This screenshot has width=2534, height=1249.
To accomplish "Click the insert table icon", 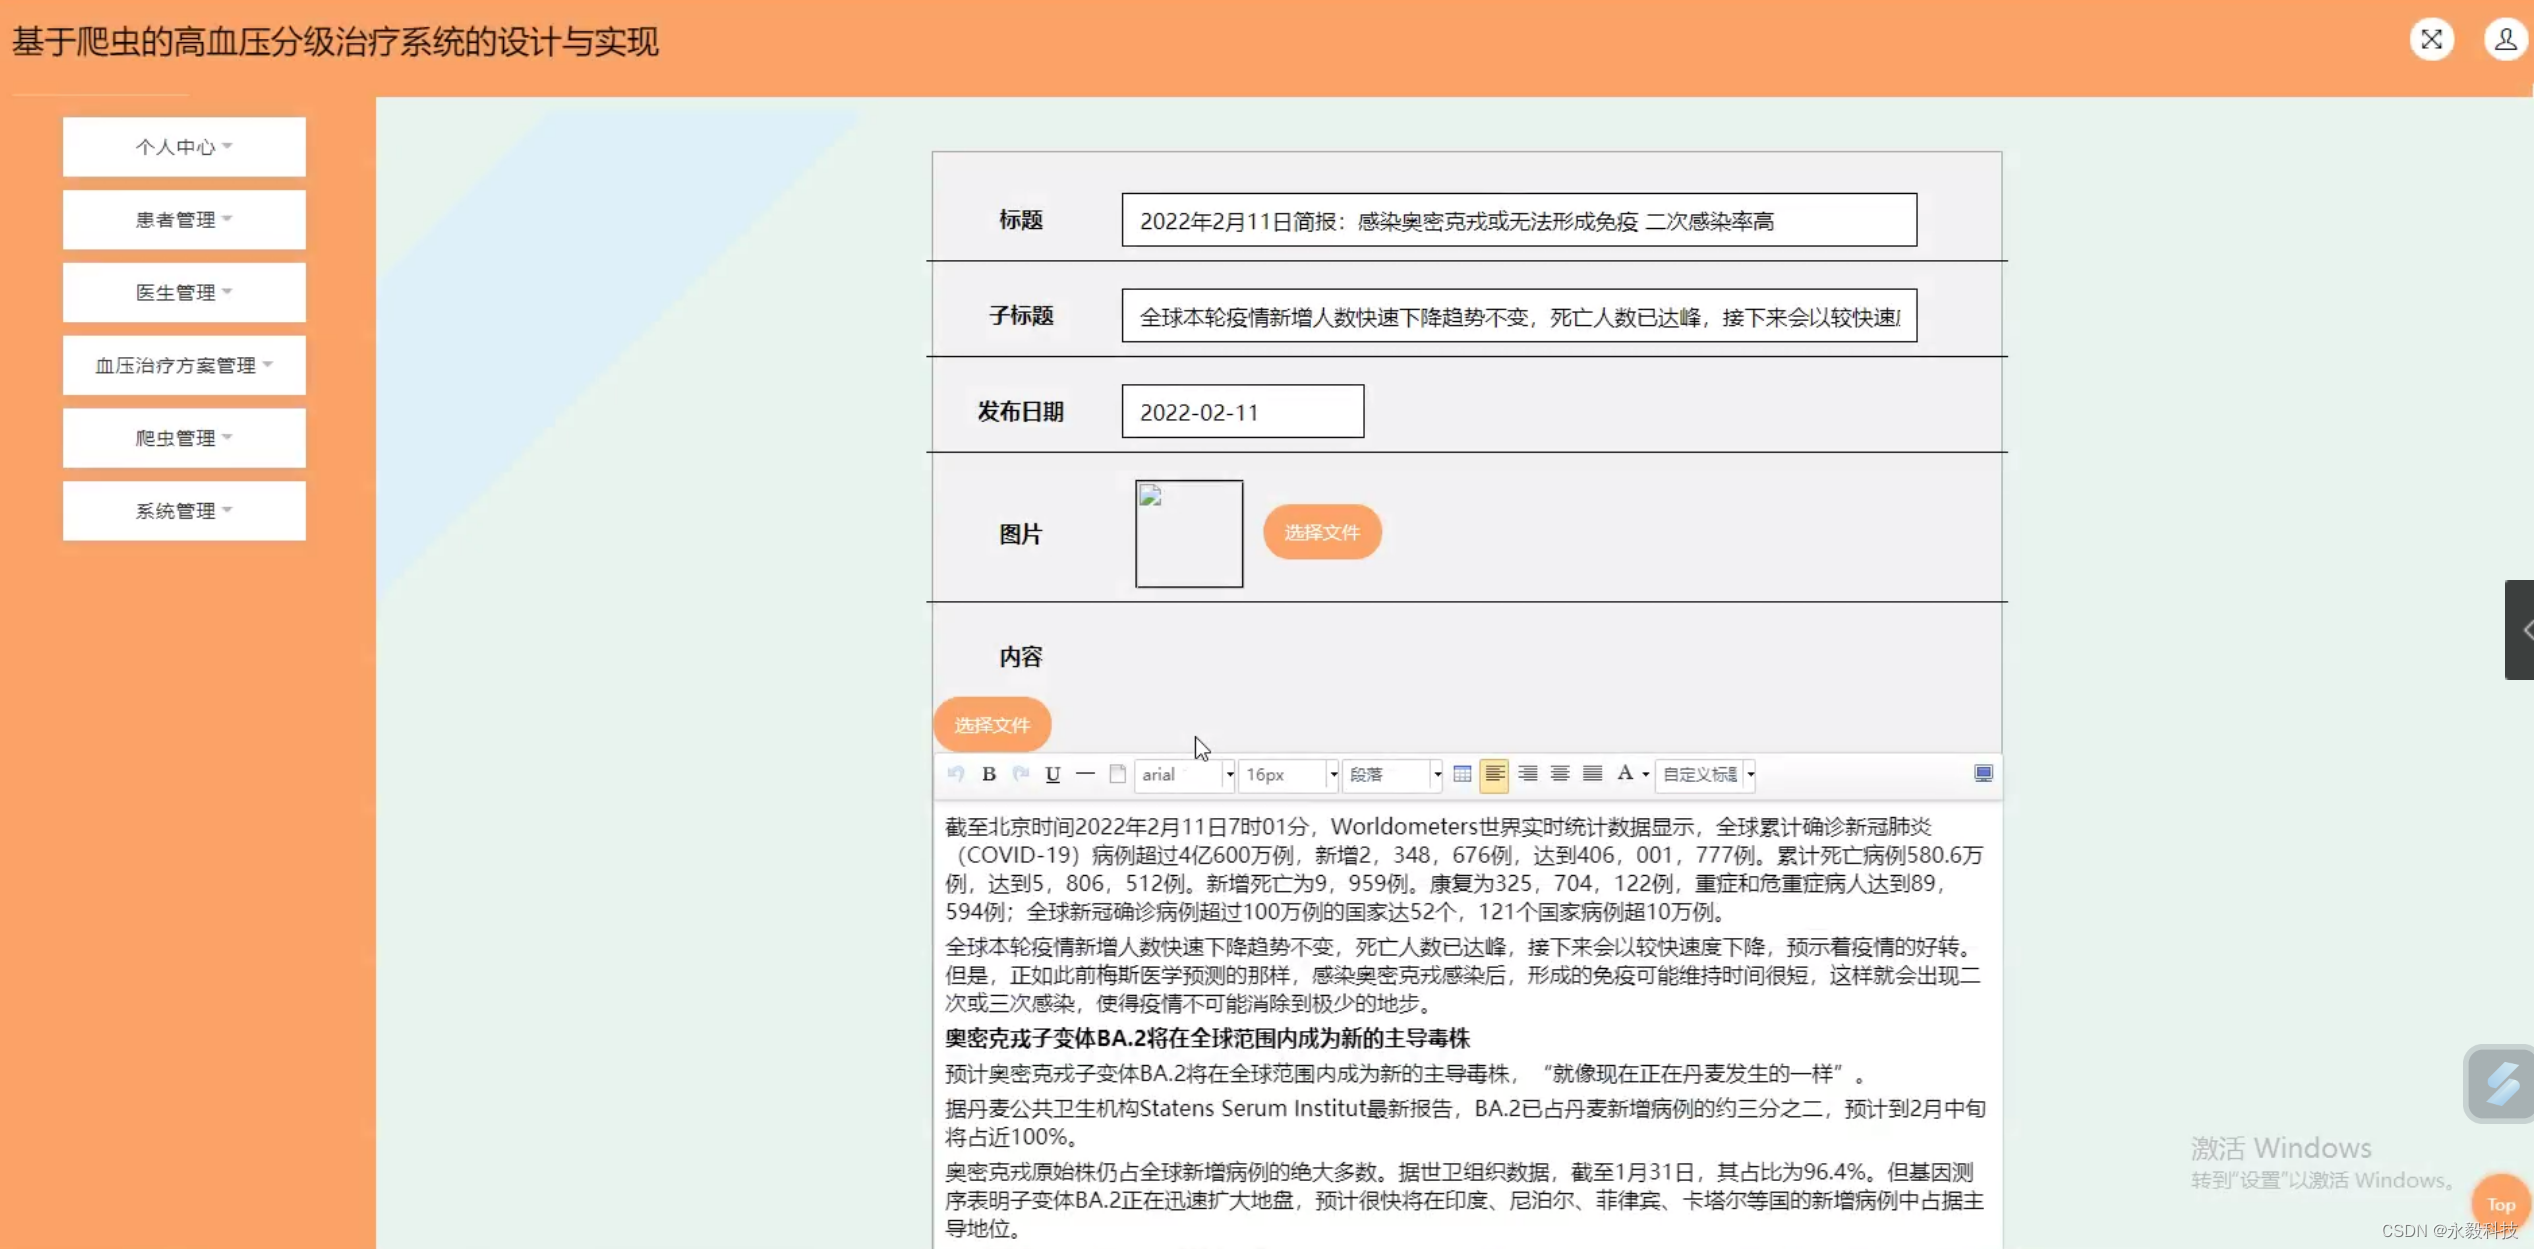I will [1461, 774].
